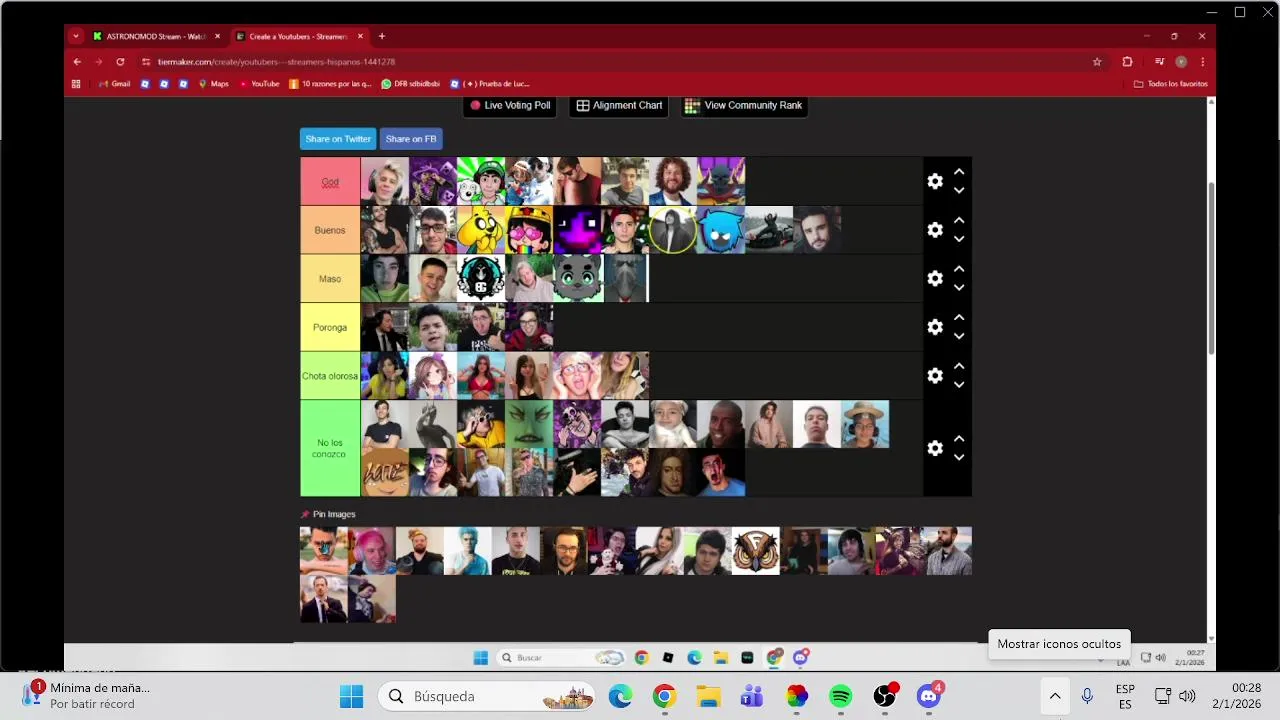The height and width of the screenshot is (720, 1280).
Task: Open Chrome's three-dot menu
Action: (1201, 62)
